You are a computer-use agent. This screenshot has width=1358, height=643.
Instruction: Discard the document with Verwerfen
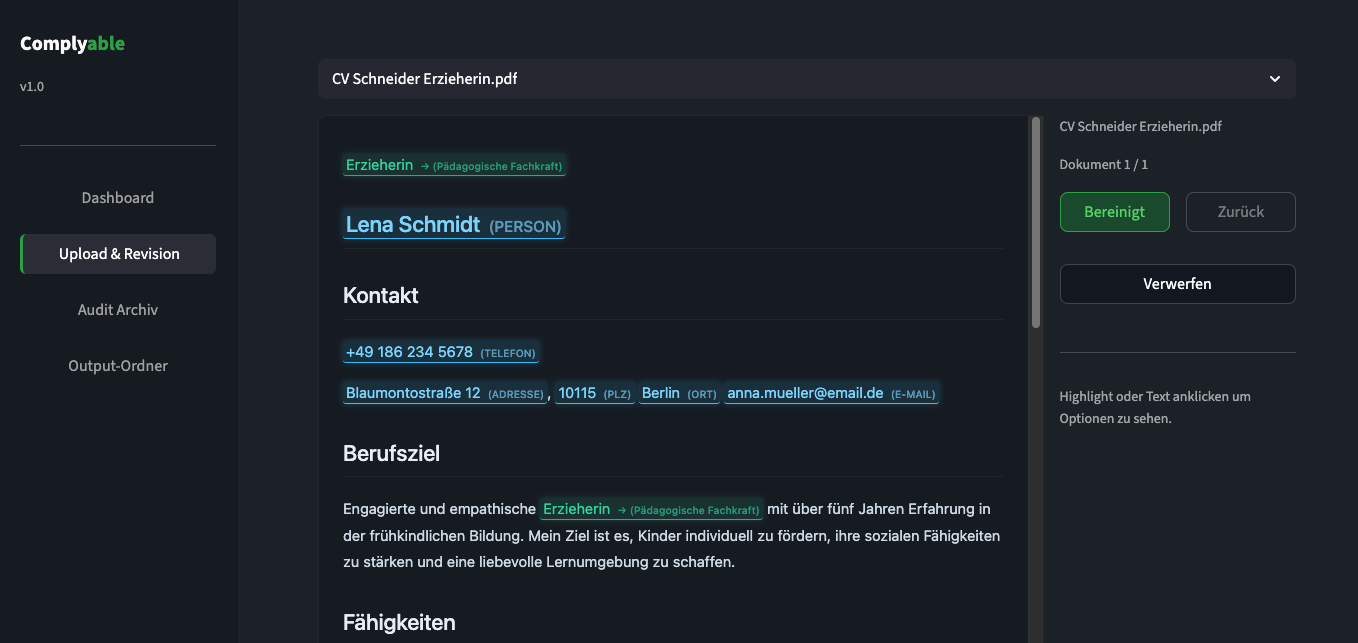[x=1177, y=283]
